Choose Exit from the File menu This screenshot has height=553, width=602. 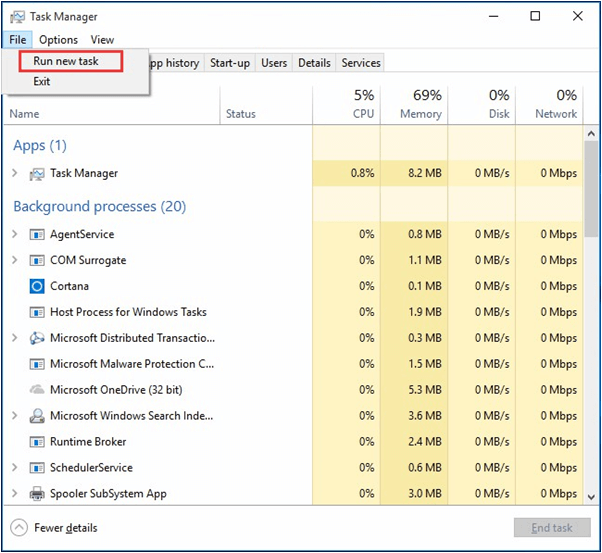(41, 81)
